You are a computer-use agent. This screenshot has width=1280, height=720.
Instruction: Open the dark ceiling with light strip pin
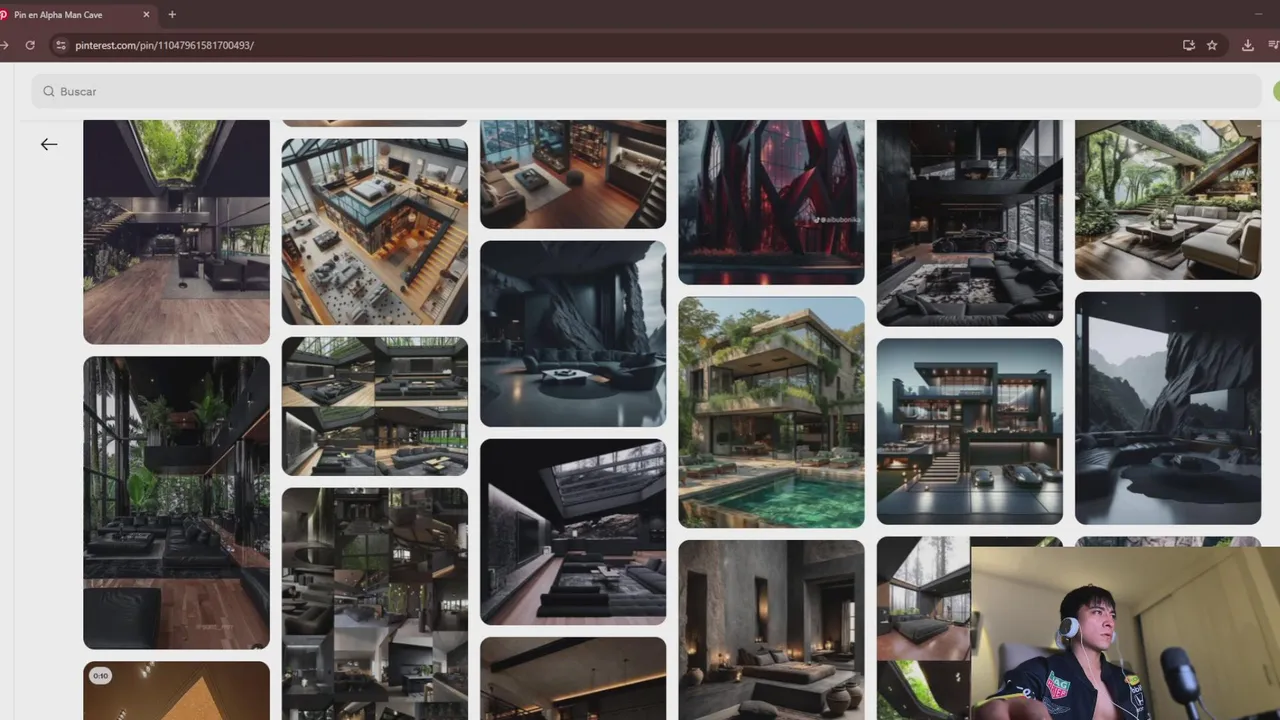573,679
